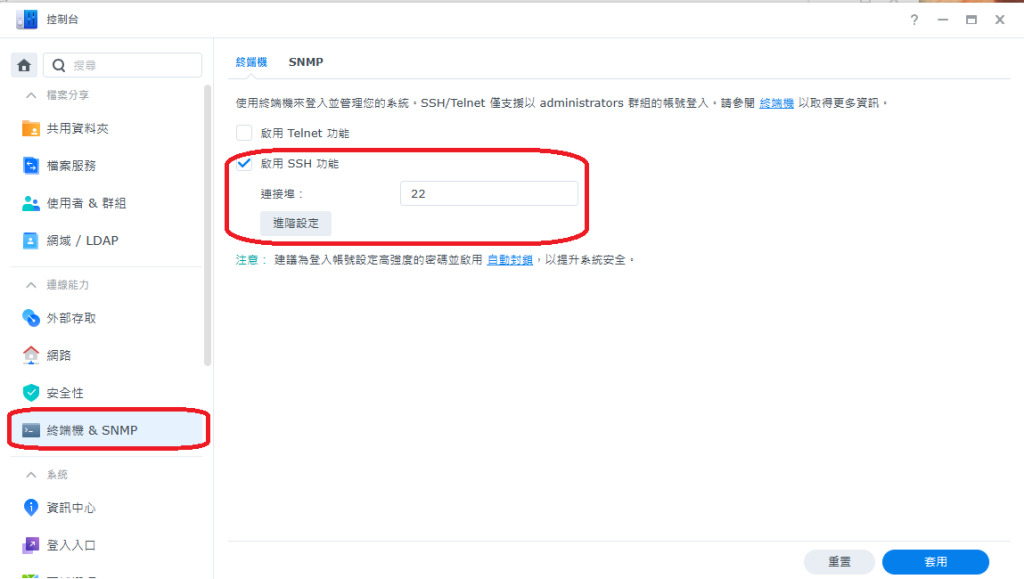Image resolution: width=1024 pixels, height=579 pixels.
Task: Click the SSH 連接埠 port field
Action: 488,194
